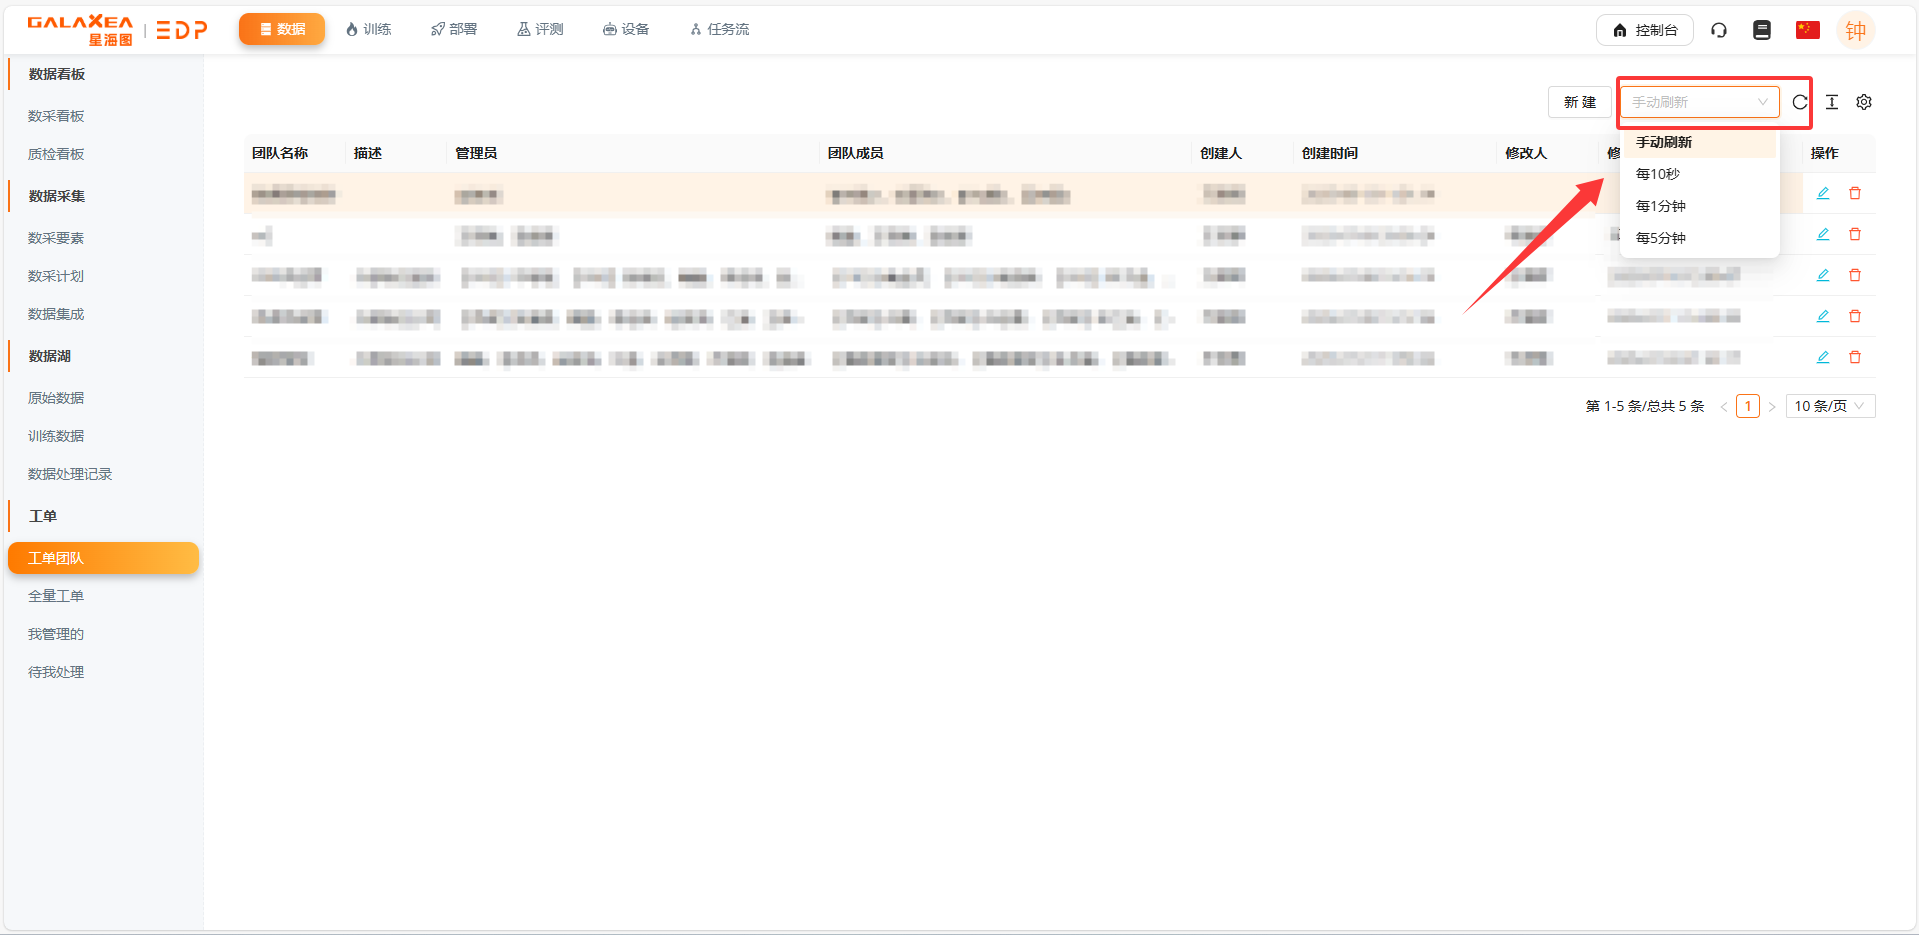Click page number 1 in pagination

1747,406
